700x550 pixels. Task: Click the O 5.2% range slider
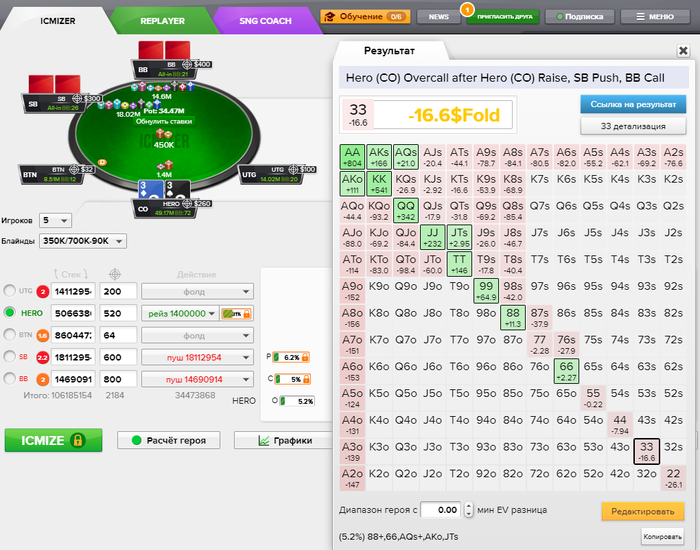click(297, 401)
